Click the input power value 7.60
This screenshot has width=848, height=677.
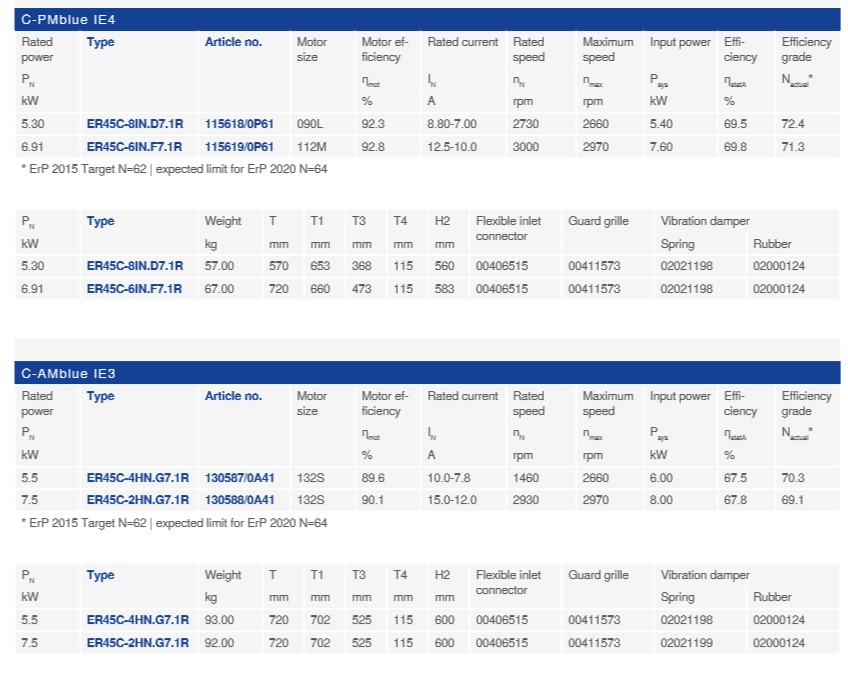pyautogui.click(x=662, y=146)
